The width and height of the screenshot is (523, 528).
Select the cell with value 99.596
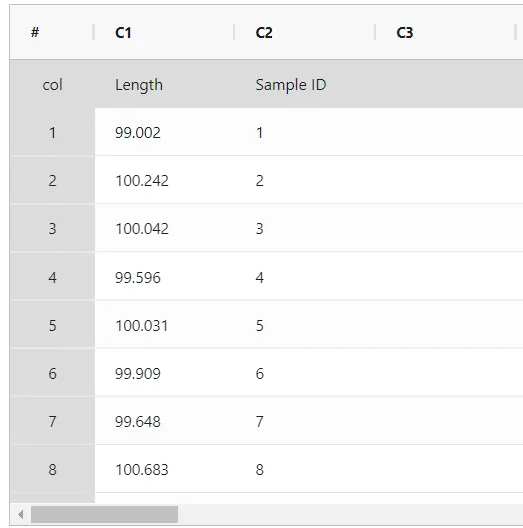[165, 277]
